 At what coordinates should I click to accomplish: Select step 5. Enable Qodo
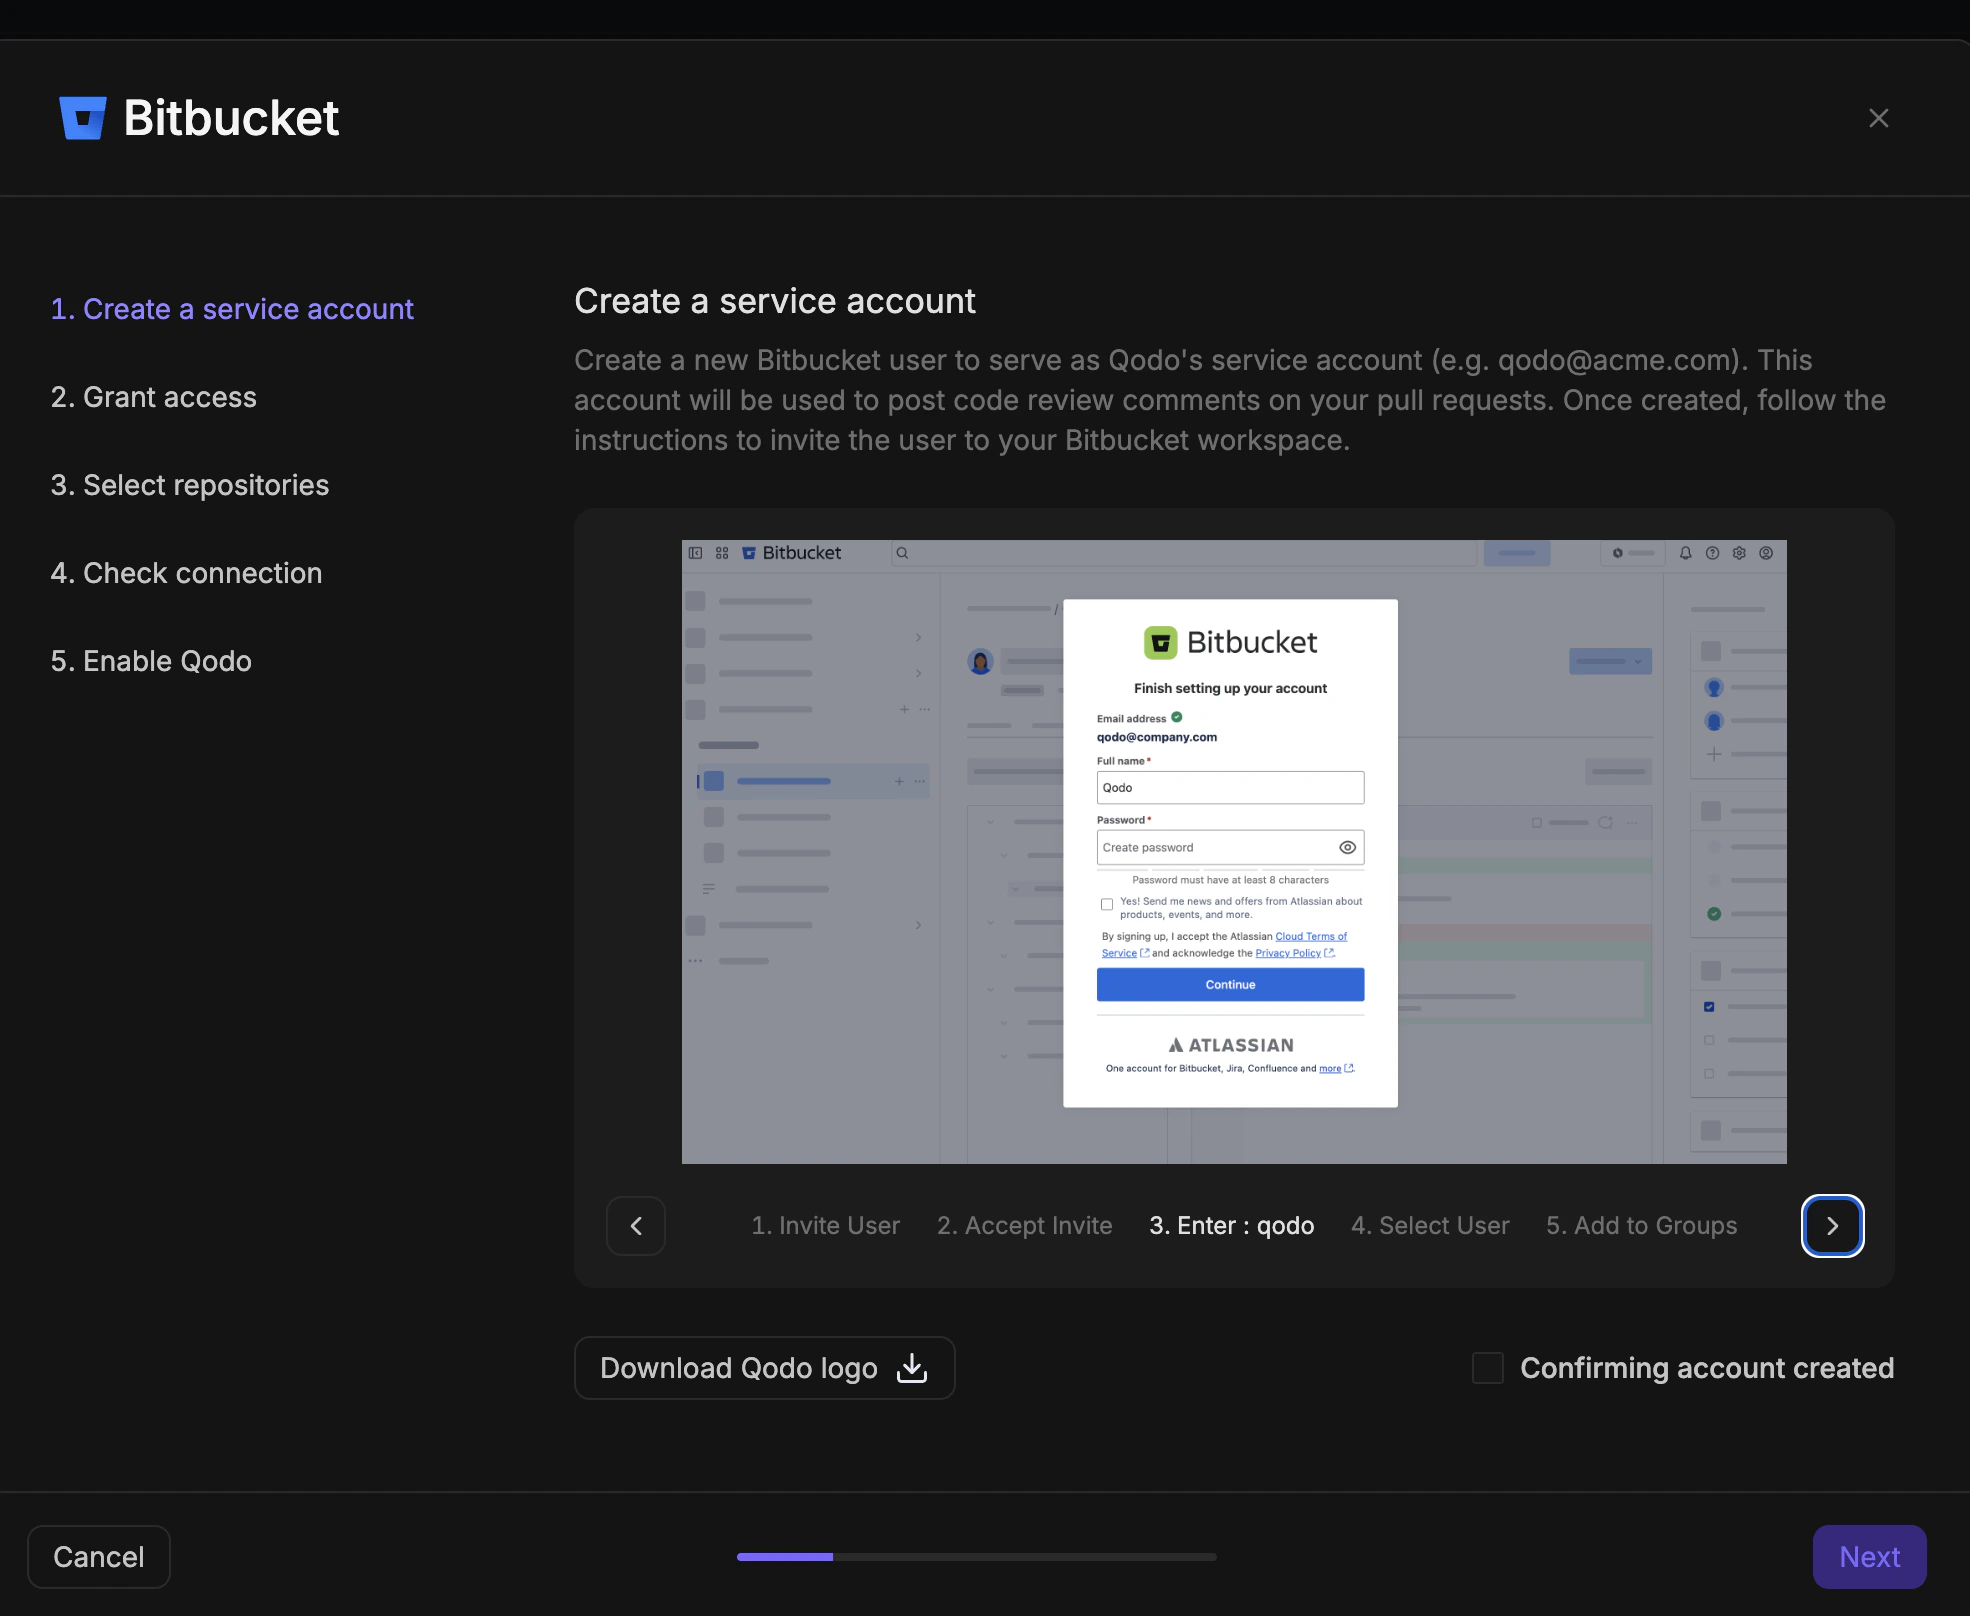point(151,661)
